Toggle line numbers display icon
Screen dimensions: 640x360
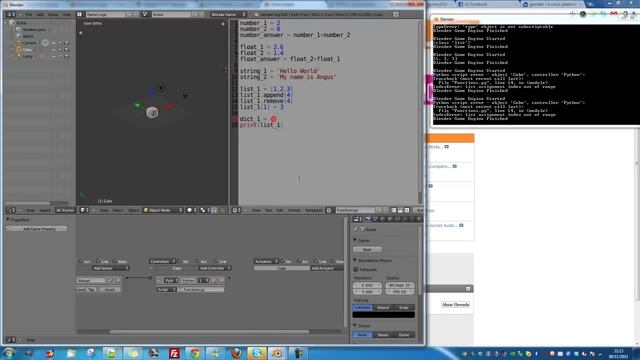click(x=393, y=210)
